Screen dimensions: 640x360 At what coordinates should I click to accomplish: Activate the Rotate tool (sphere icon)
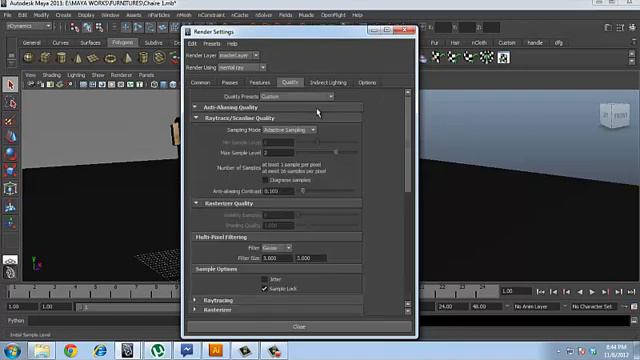pyautogui.click(x=10, y=154)
